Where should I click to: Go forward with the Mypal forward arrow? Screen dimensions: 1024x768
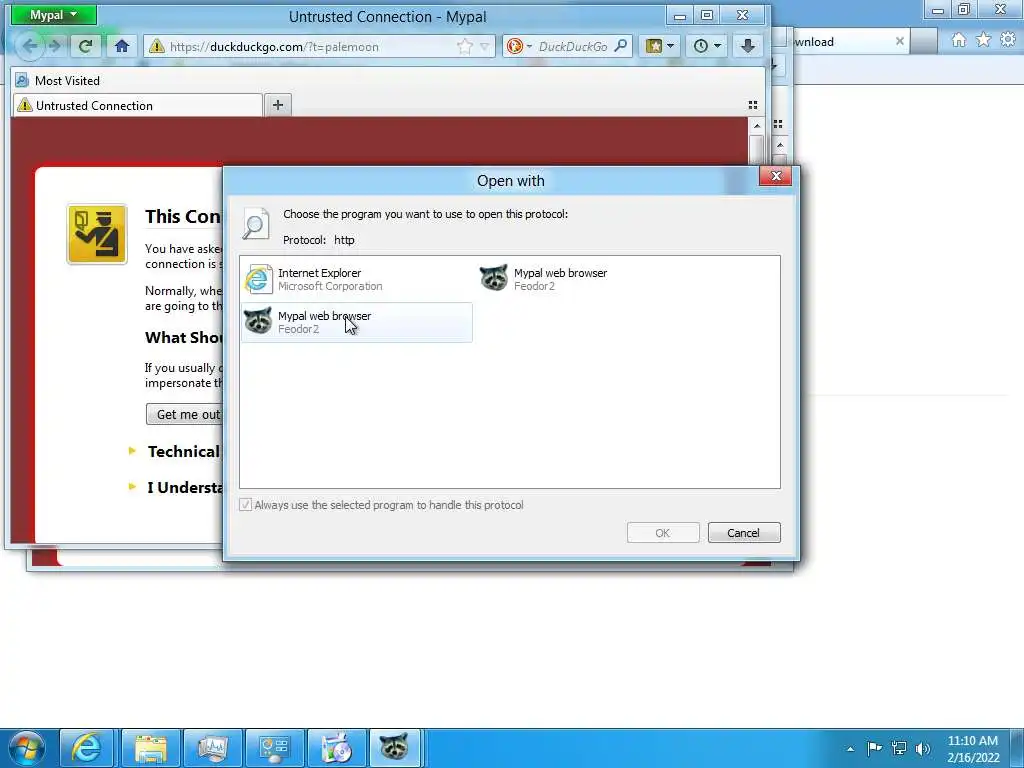pos(55,46)
